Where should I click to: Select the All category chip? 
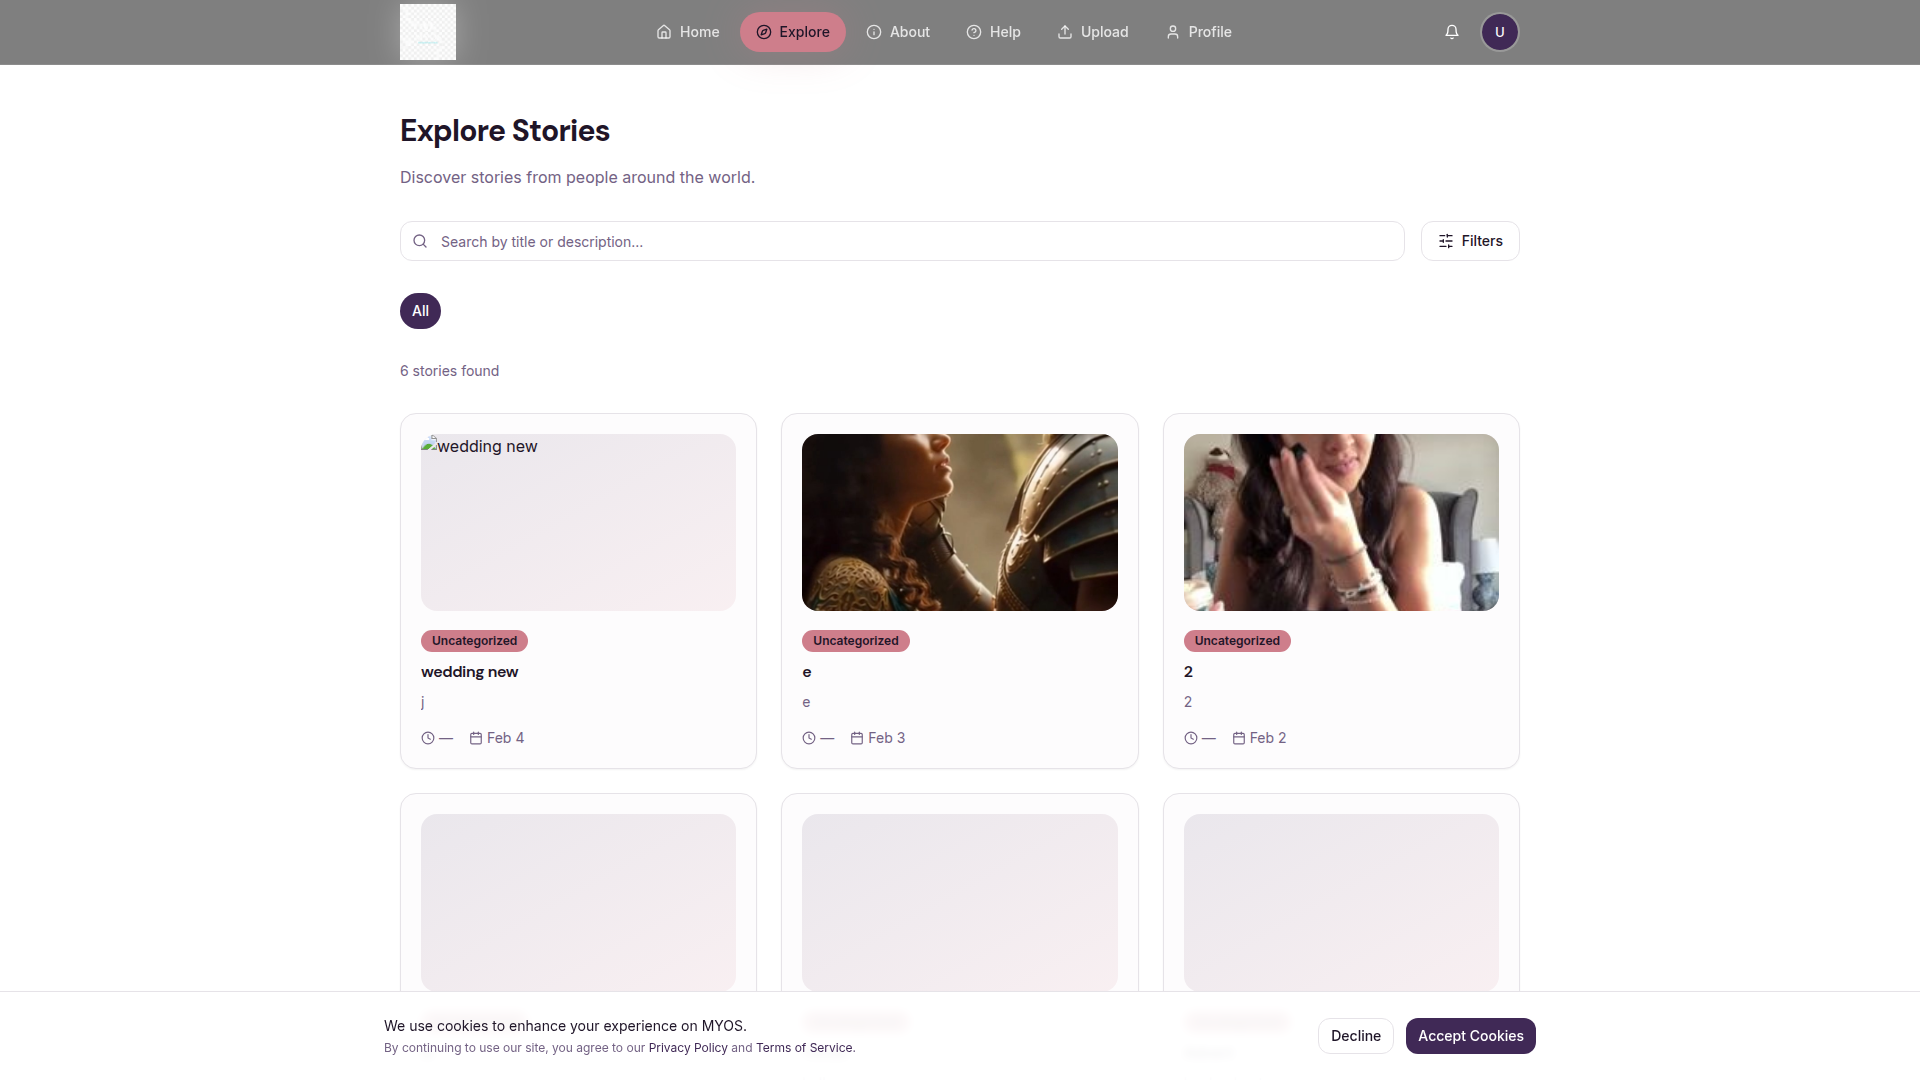click(420, 311)
